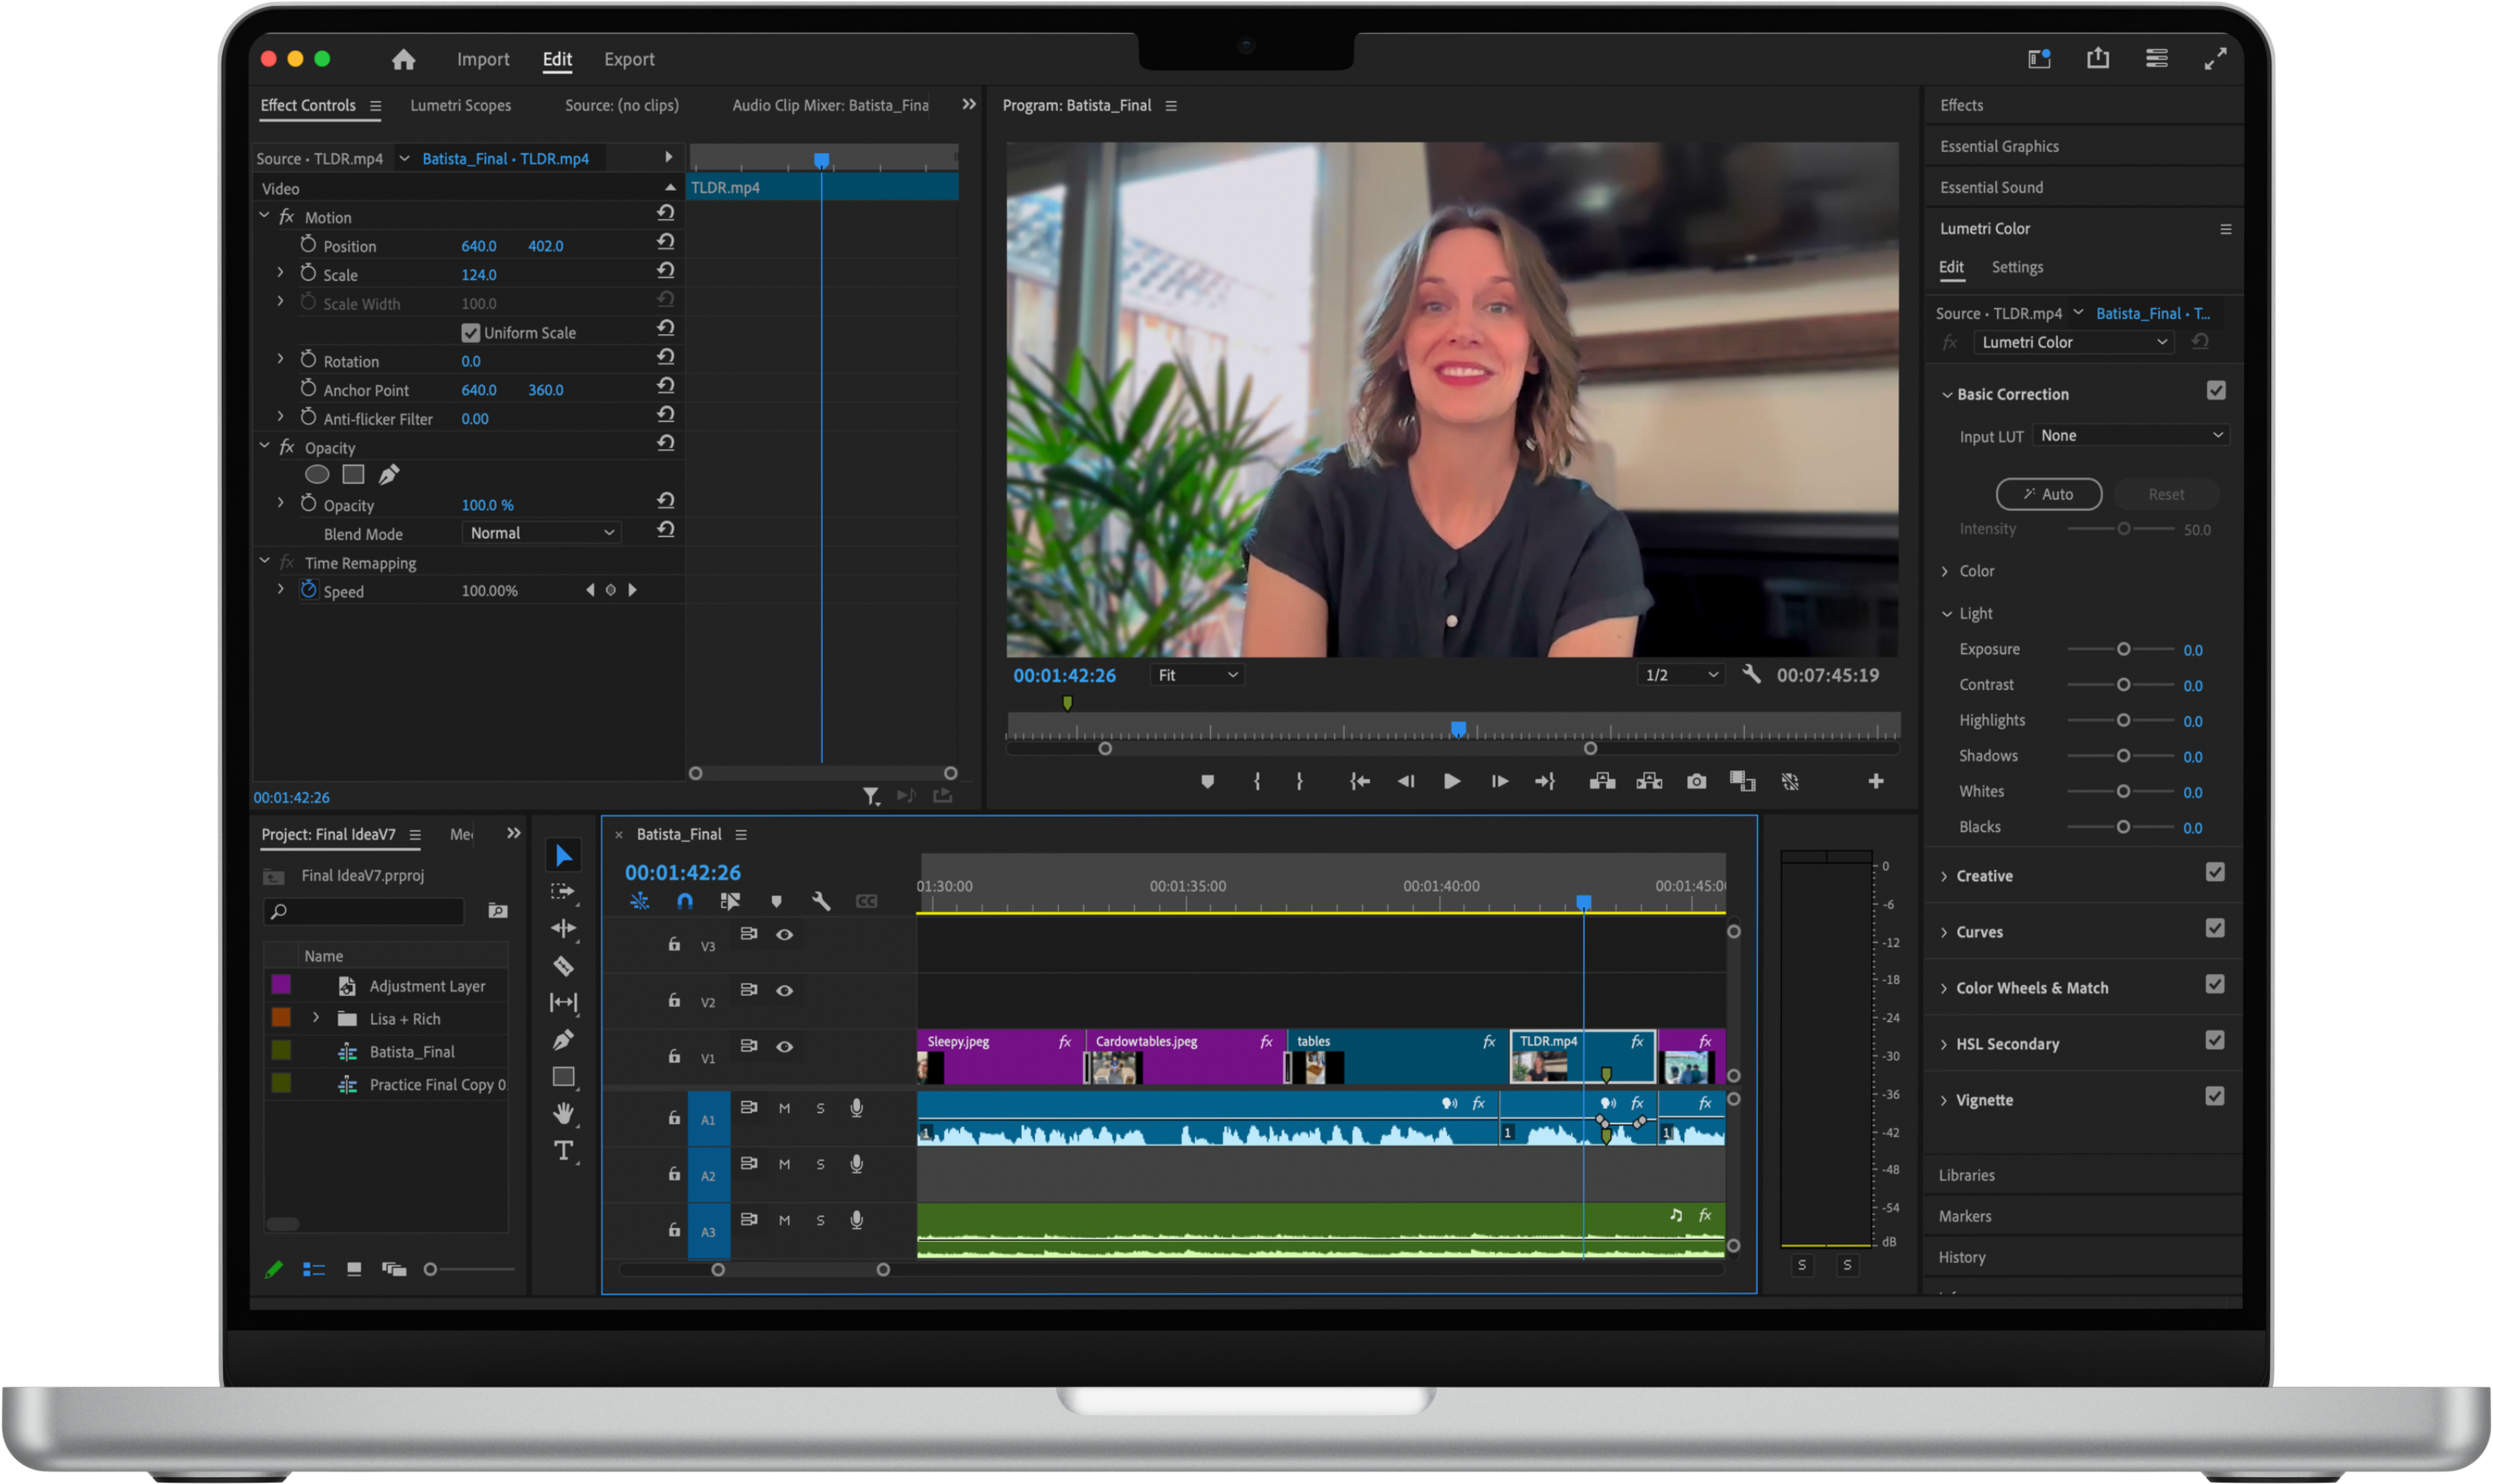This screenshot has height=1484, width=2493.
Task: Open the Fit zoom level dropdown
Action: coord(1197,675)
